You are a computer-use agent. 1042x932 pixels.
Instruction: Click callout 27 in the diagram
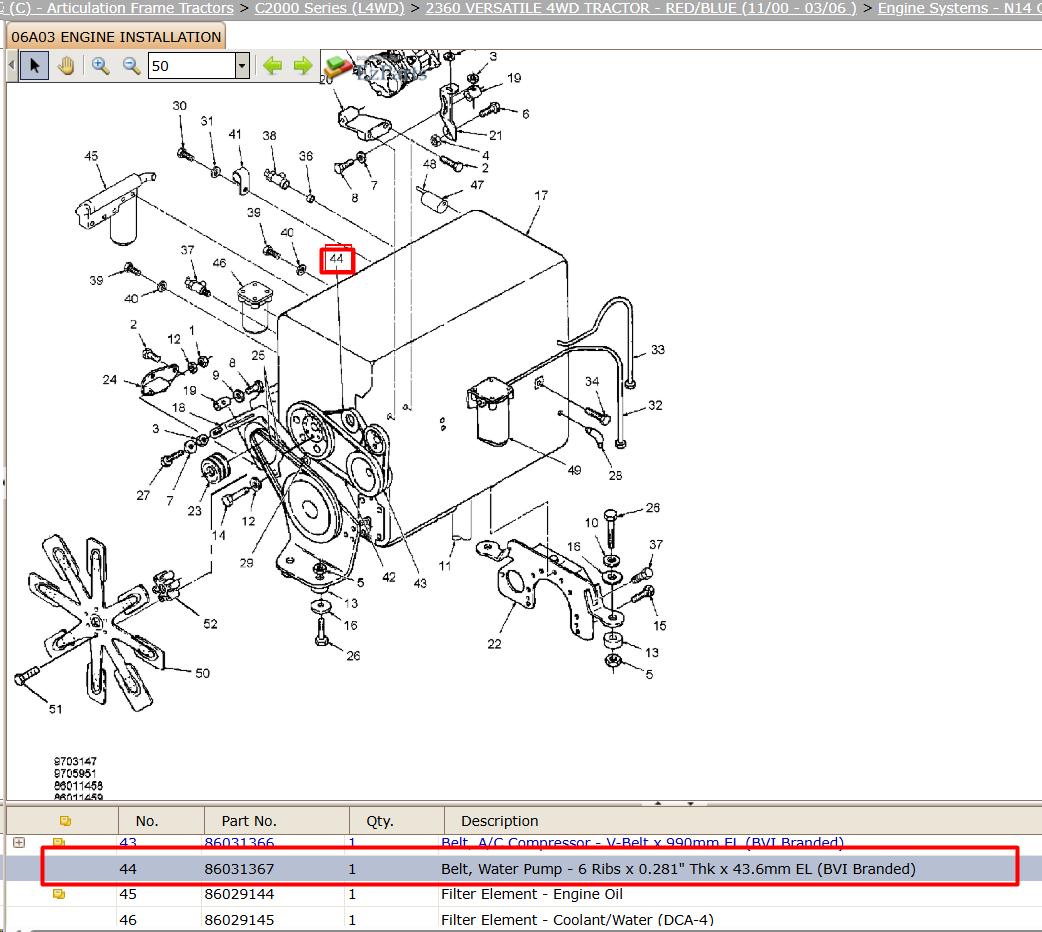pos(143,495)
